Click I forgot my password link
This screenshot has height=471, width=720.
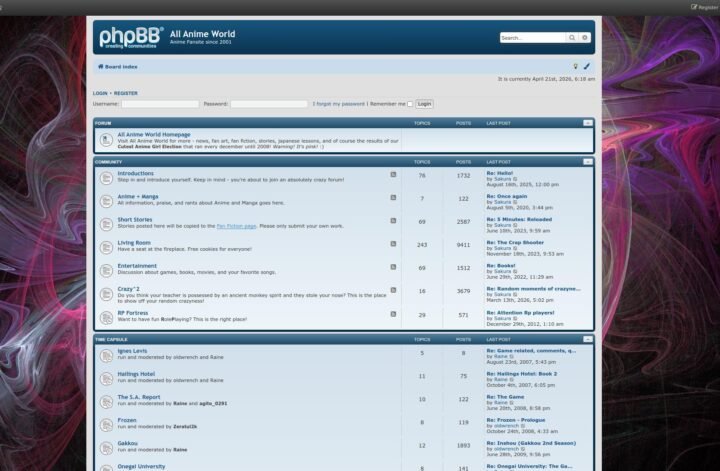click(338, 104)
